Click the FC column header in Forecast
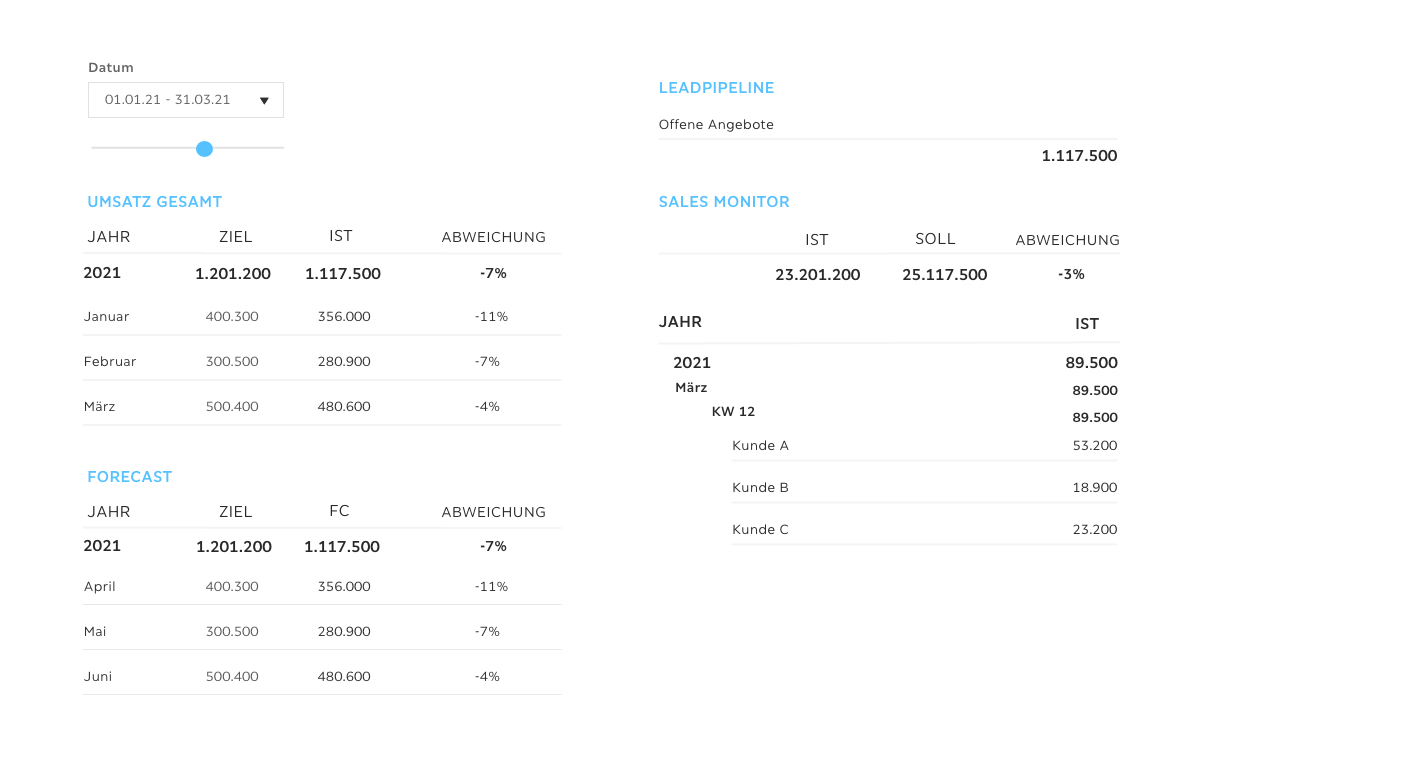The image size is (1423, 766). click(340, 511)
